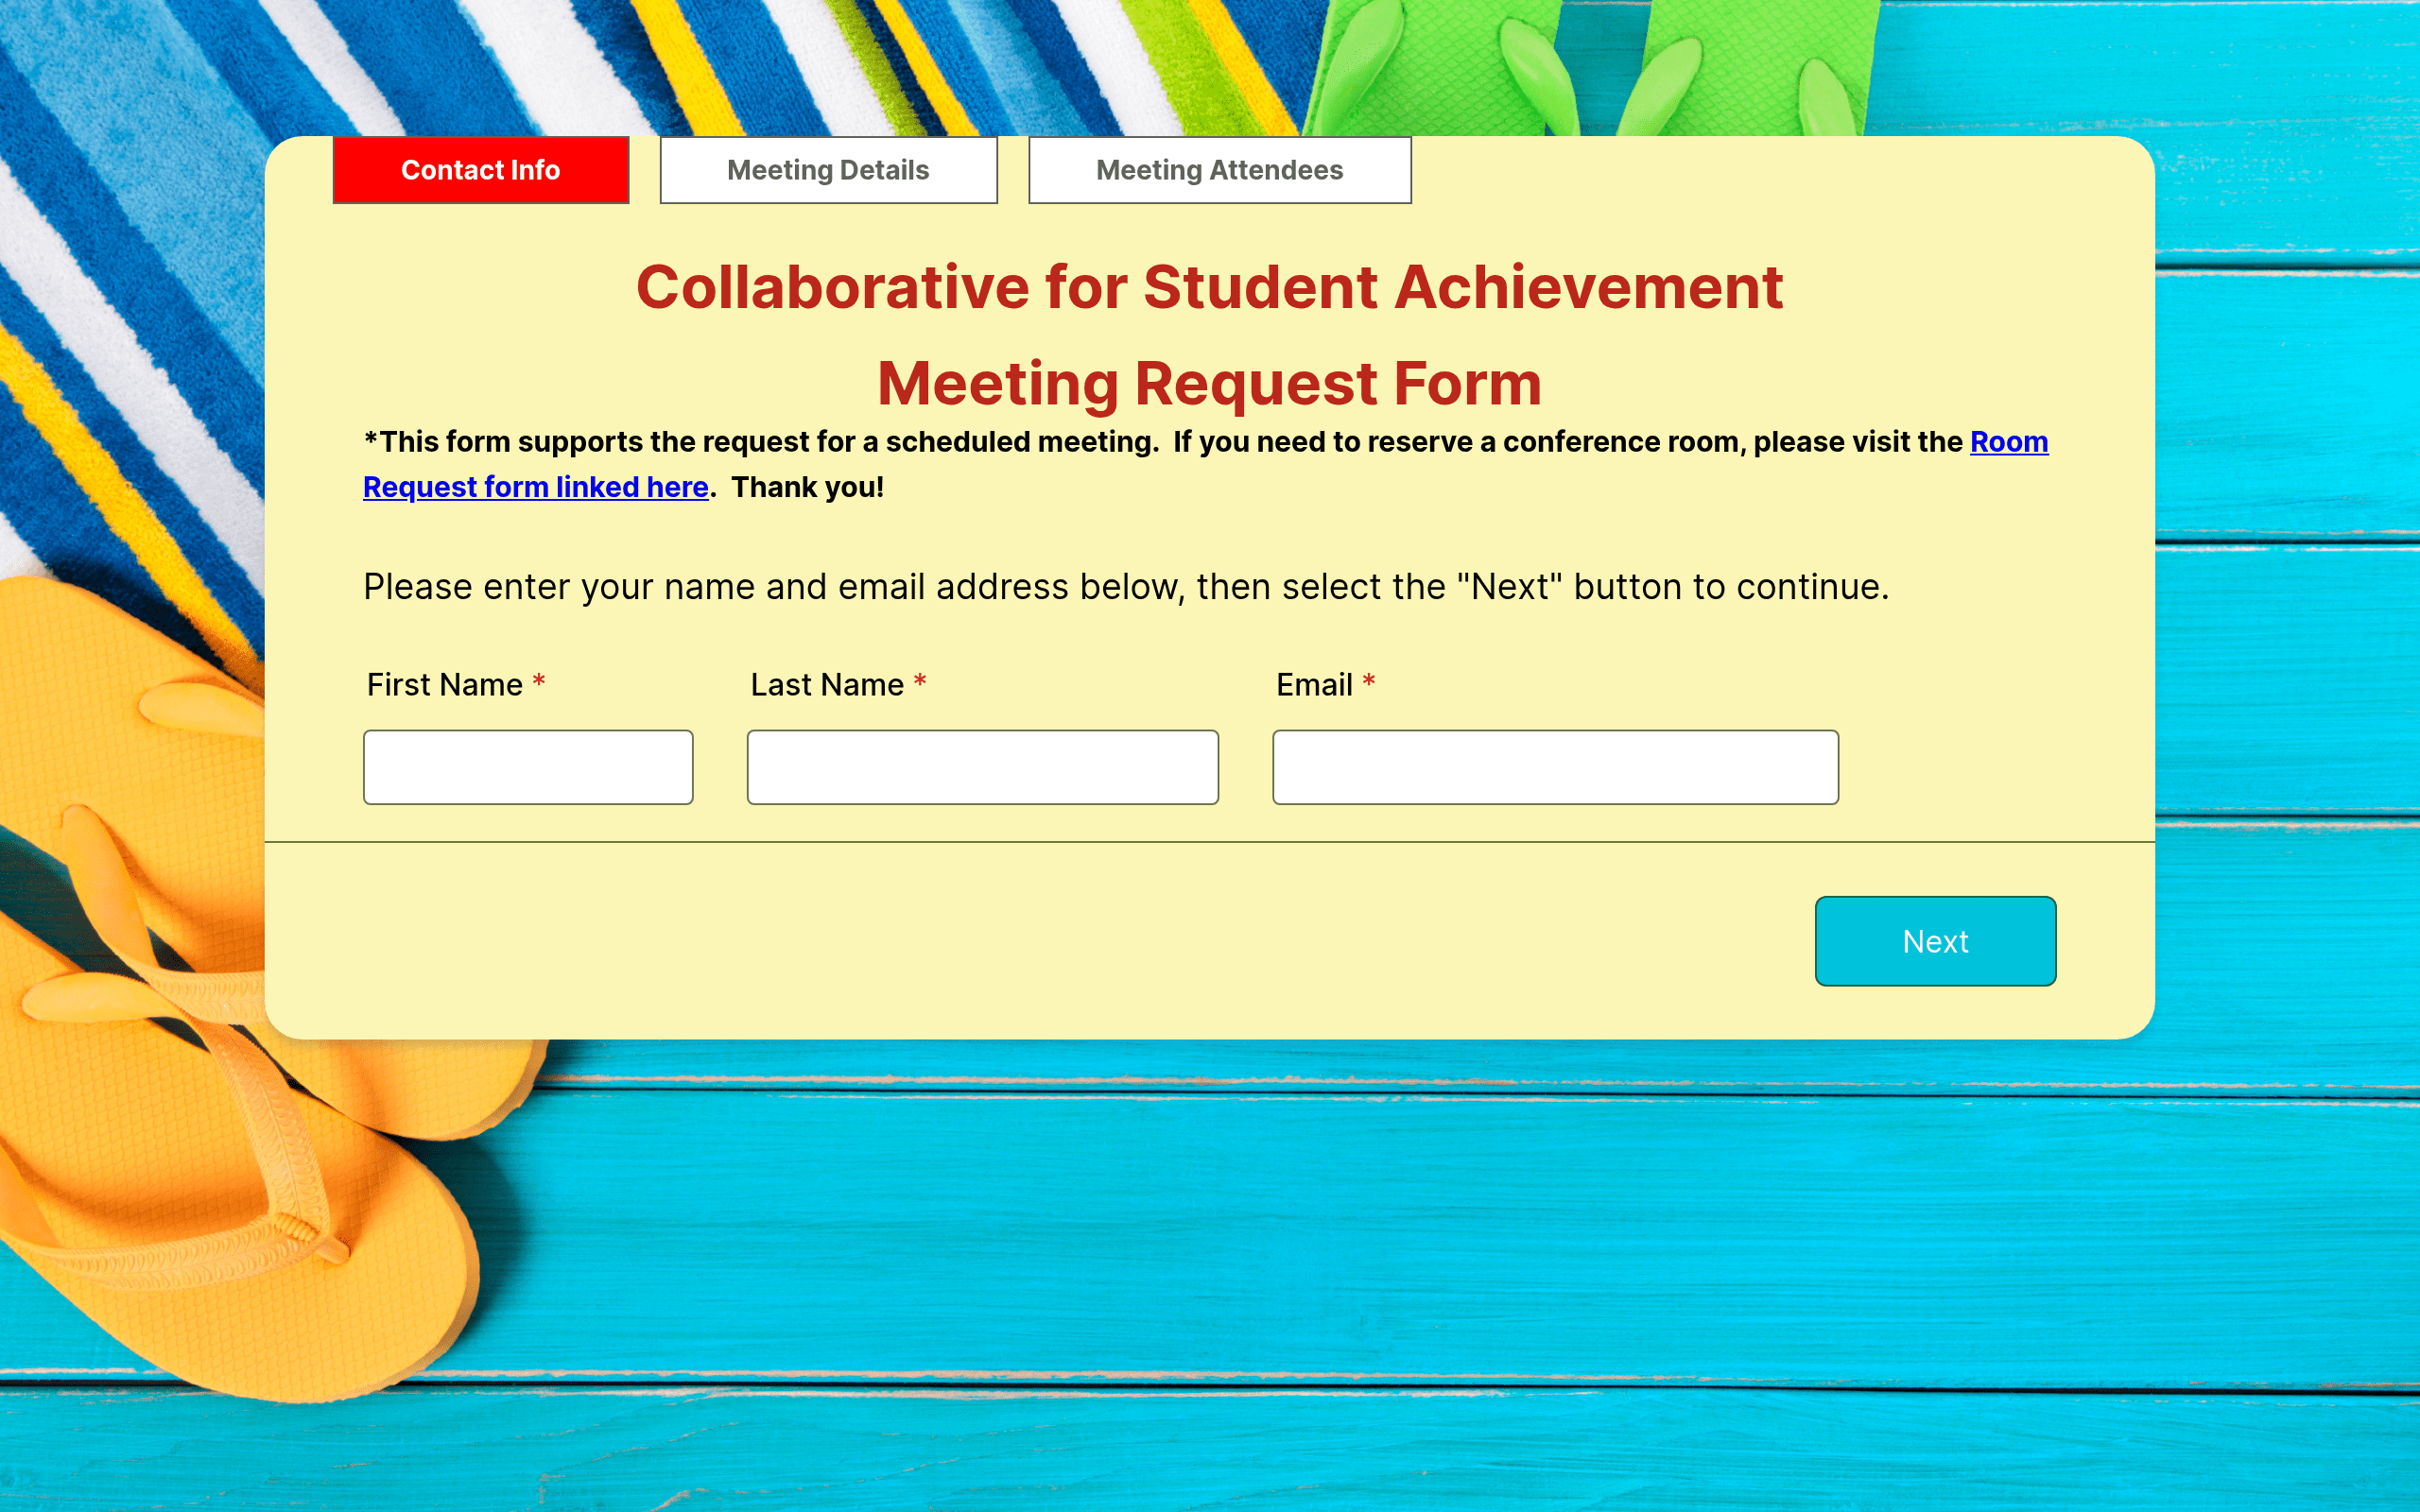Click the Next button
The width and height of the screenshot is (2420, 1512).
point(1935,941)
